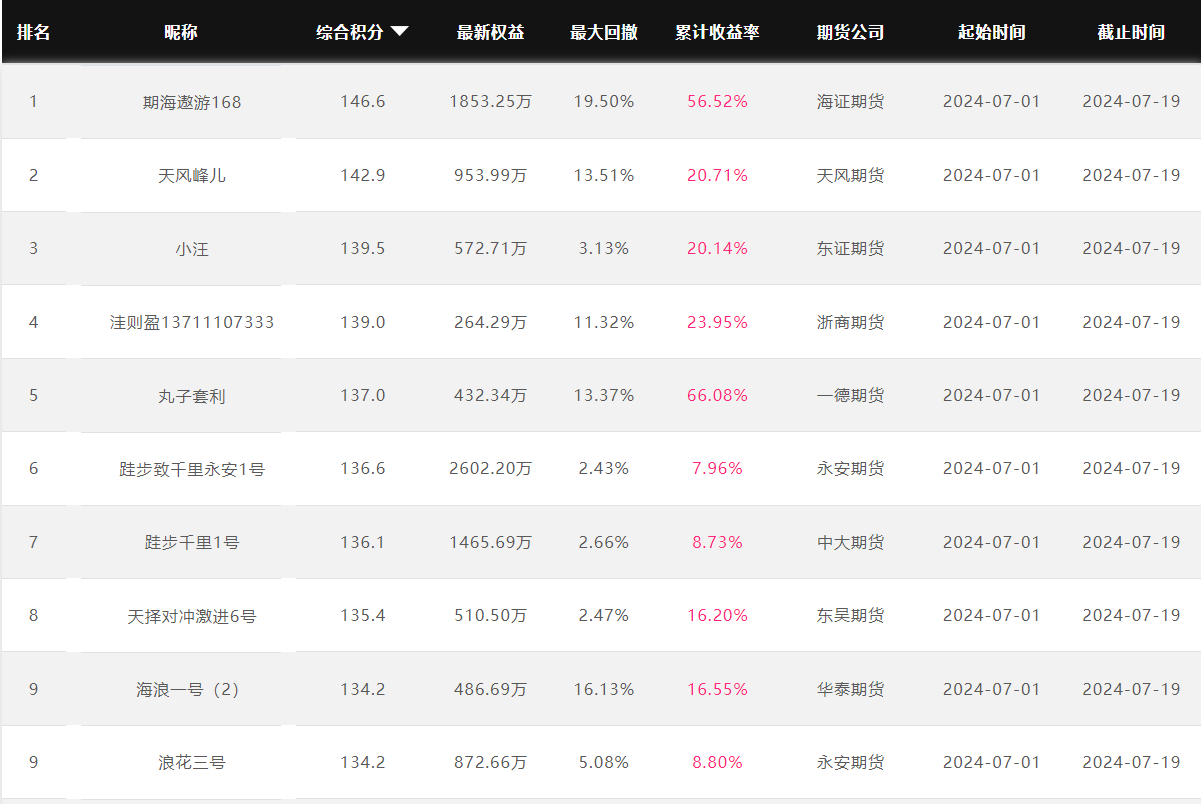
Task: Click futures company 中大期货
Action: (850, 542)
